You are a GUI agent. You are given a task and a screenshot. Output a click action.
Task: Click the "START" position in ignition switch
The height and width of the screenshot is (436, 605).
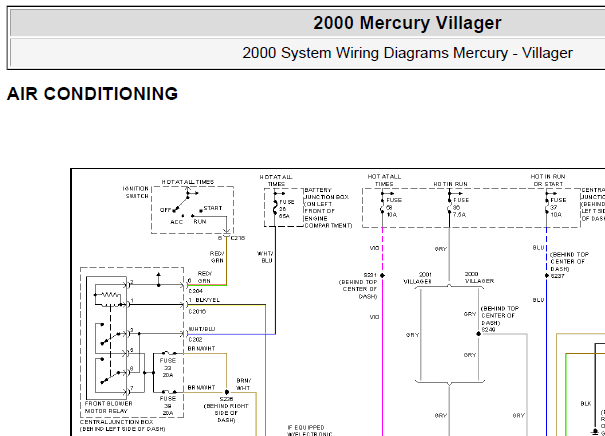(213, 208)
